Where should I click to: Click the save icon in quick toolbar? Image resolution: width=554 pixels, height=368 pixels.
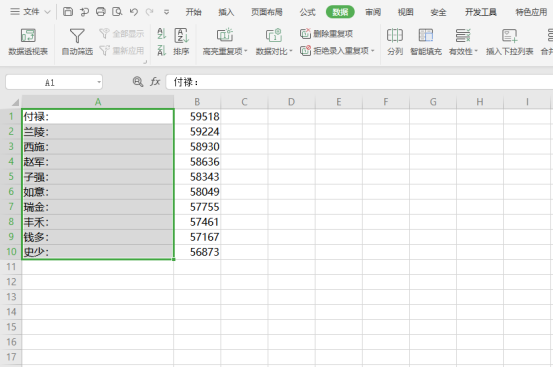(68, 12)
